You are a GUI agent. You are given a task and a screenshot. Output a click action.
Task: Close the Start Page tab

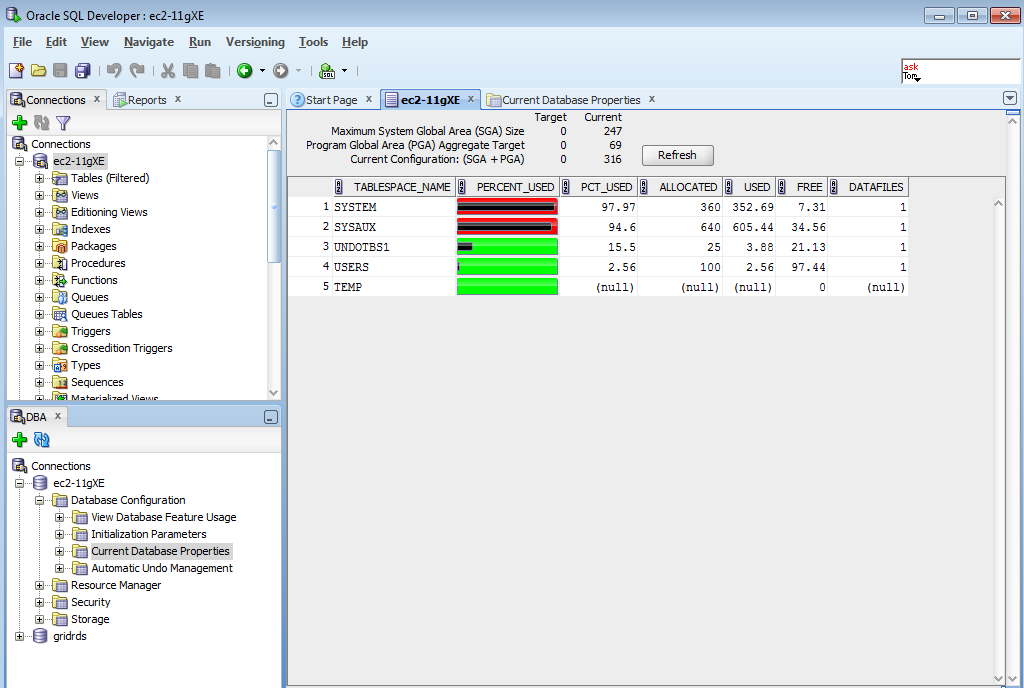pos(368,99)
